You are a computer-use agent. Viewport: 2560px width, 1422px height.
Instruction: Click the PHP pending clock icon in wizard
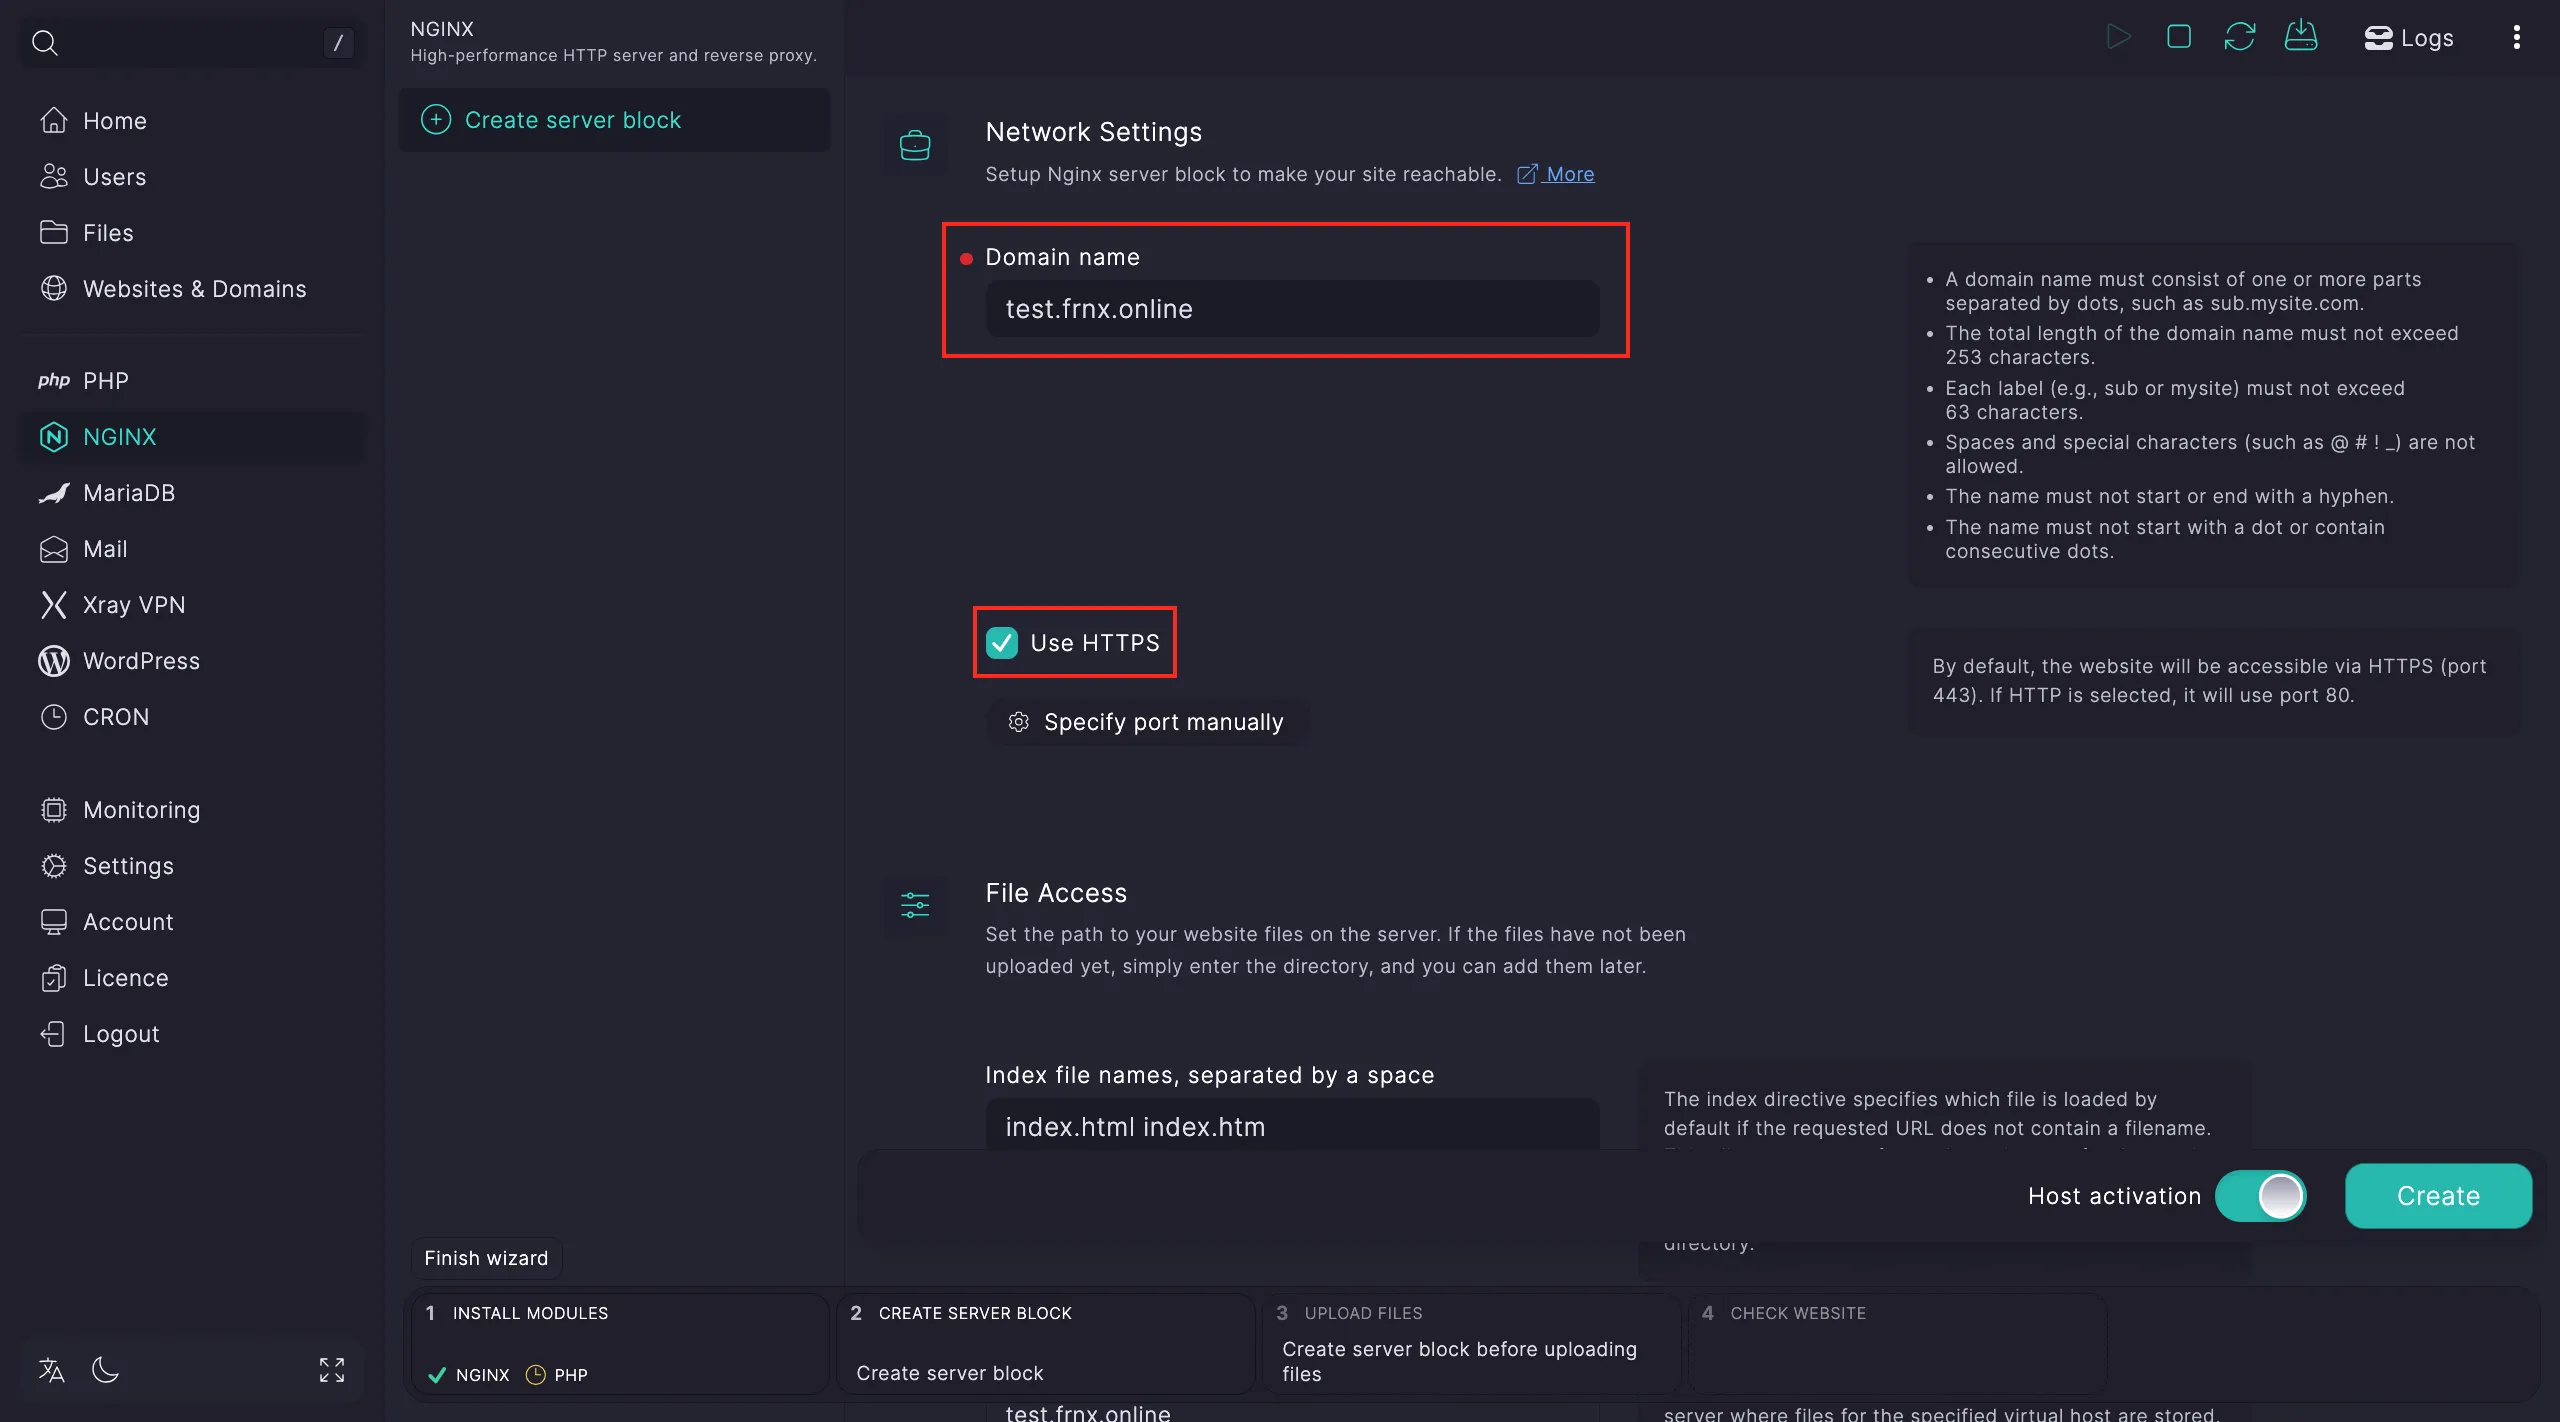click(536, 1375)
